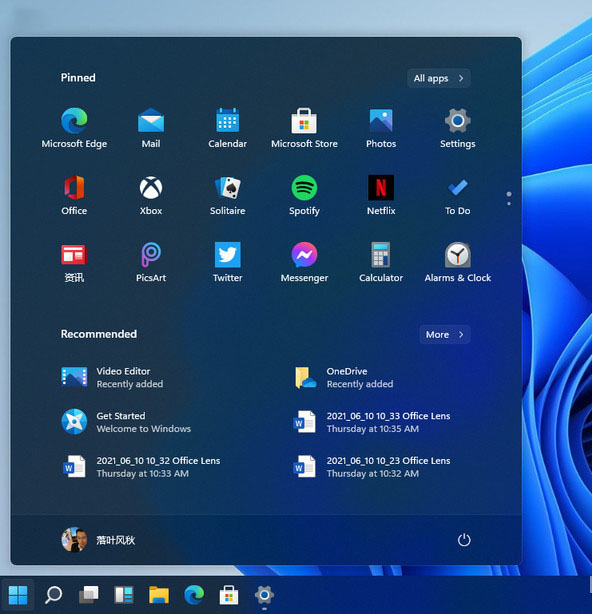Viewport: 592px width, 614px height.
Task: Open recommended OneDrive item
Action: 344,377
